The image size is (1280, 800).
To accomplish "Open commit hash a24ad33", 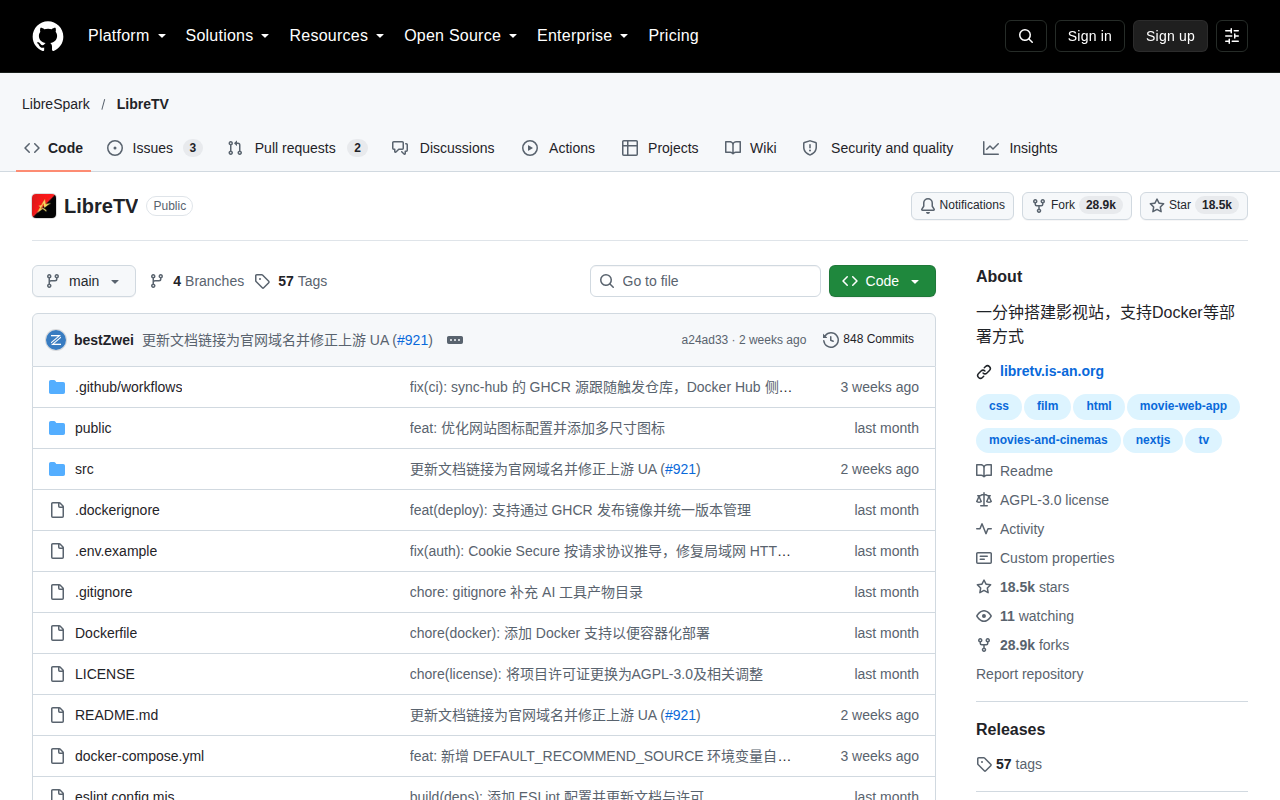I will 705,340.
